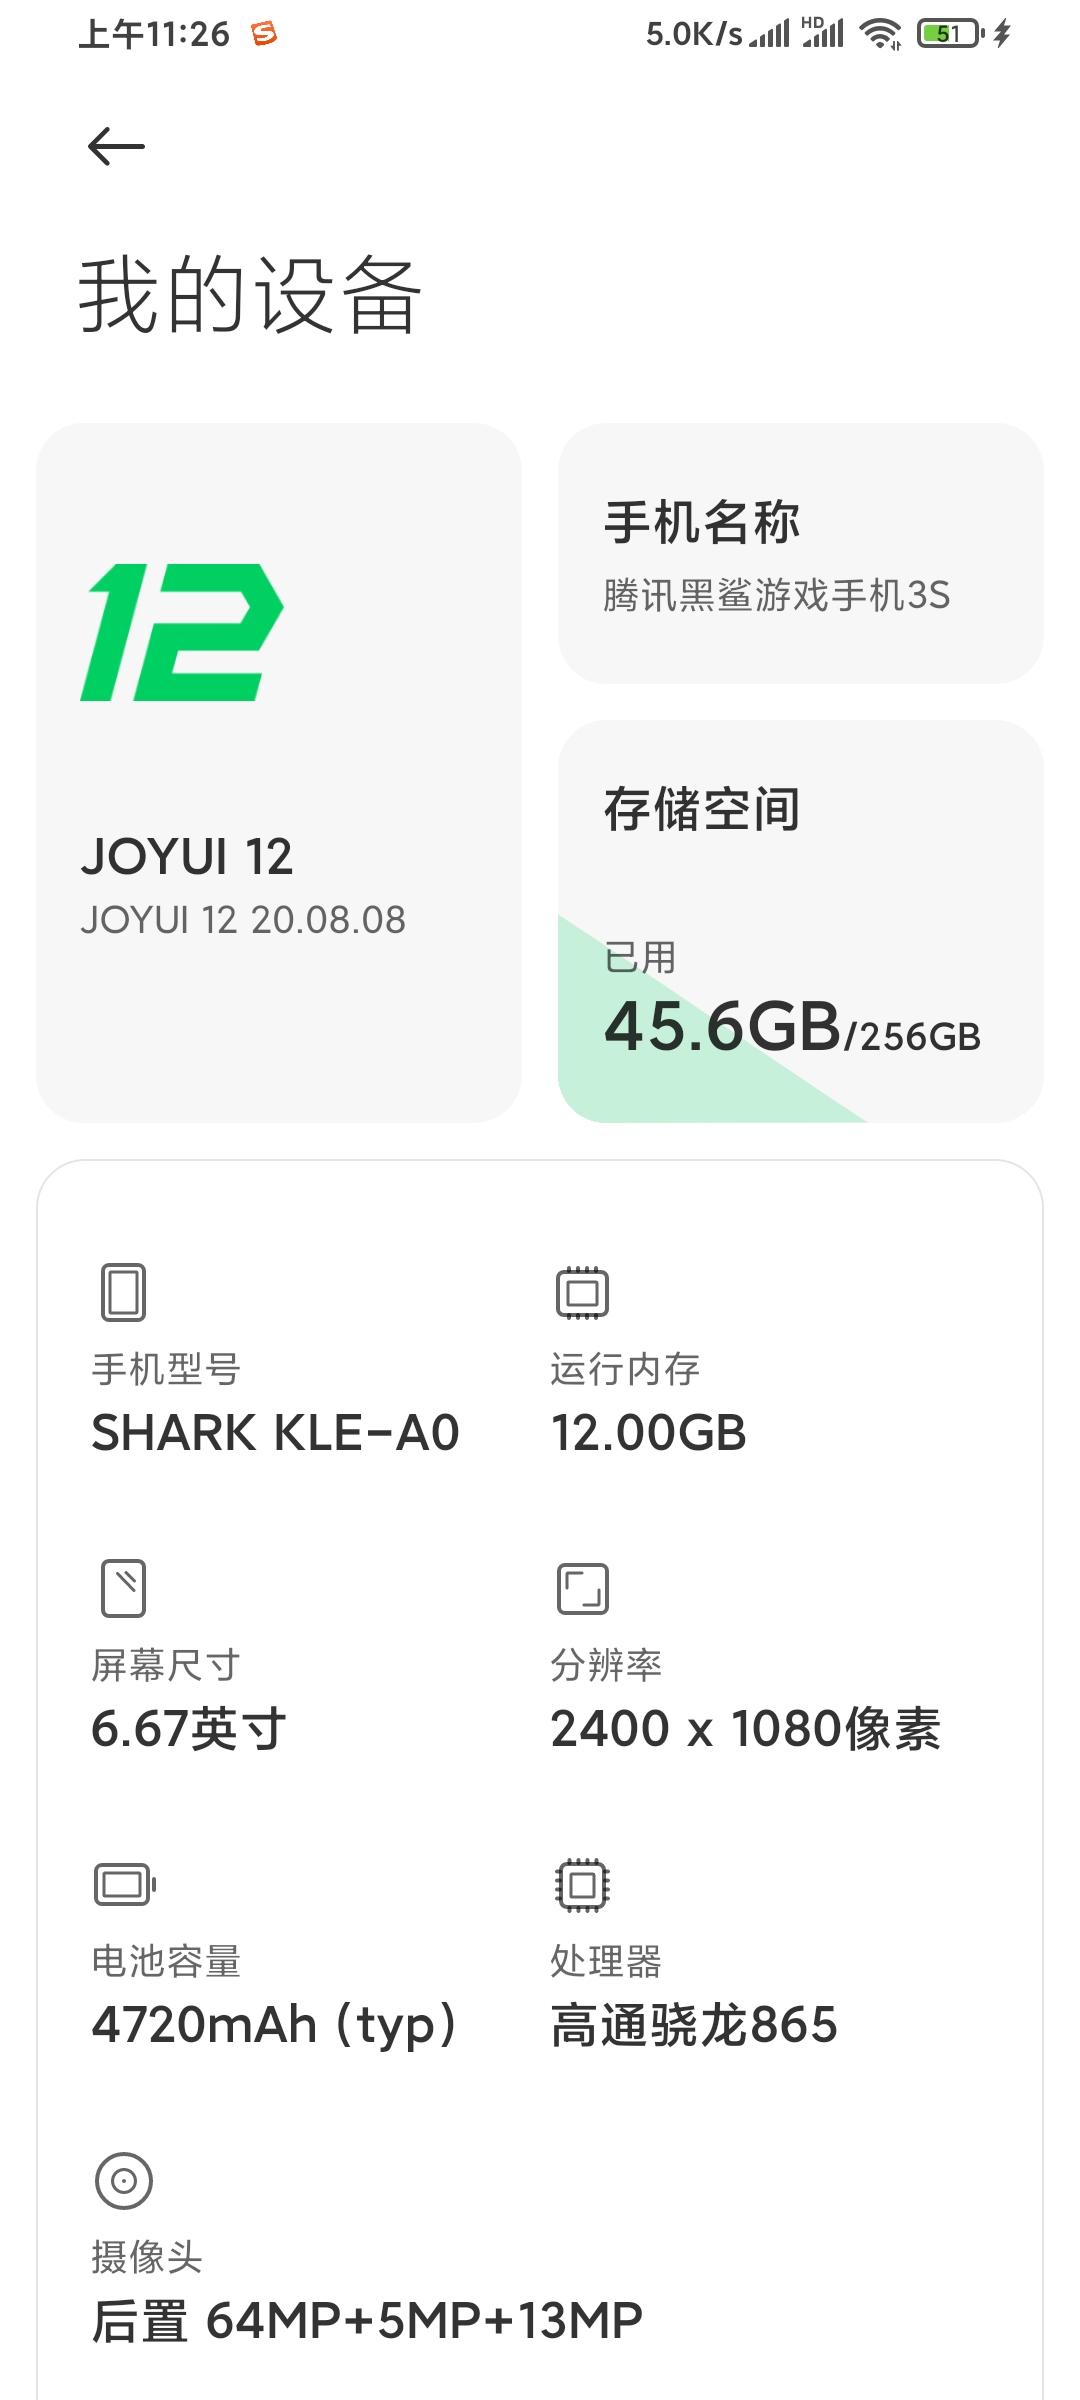Tap the Wi-Fi signal icon in status bar
Viewport: 1080px width, 2400px height.
point(881,35)
